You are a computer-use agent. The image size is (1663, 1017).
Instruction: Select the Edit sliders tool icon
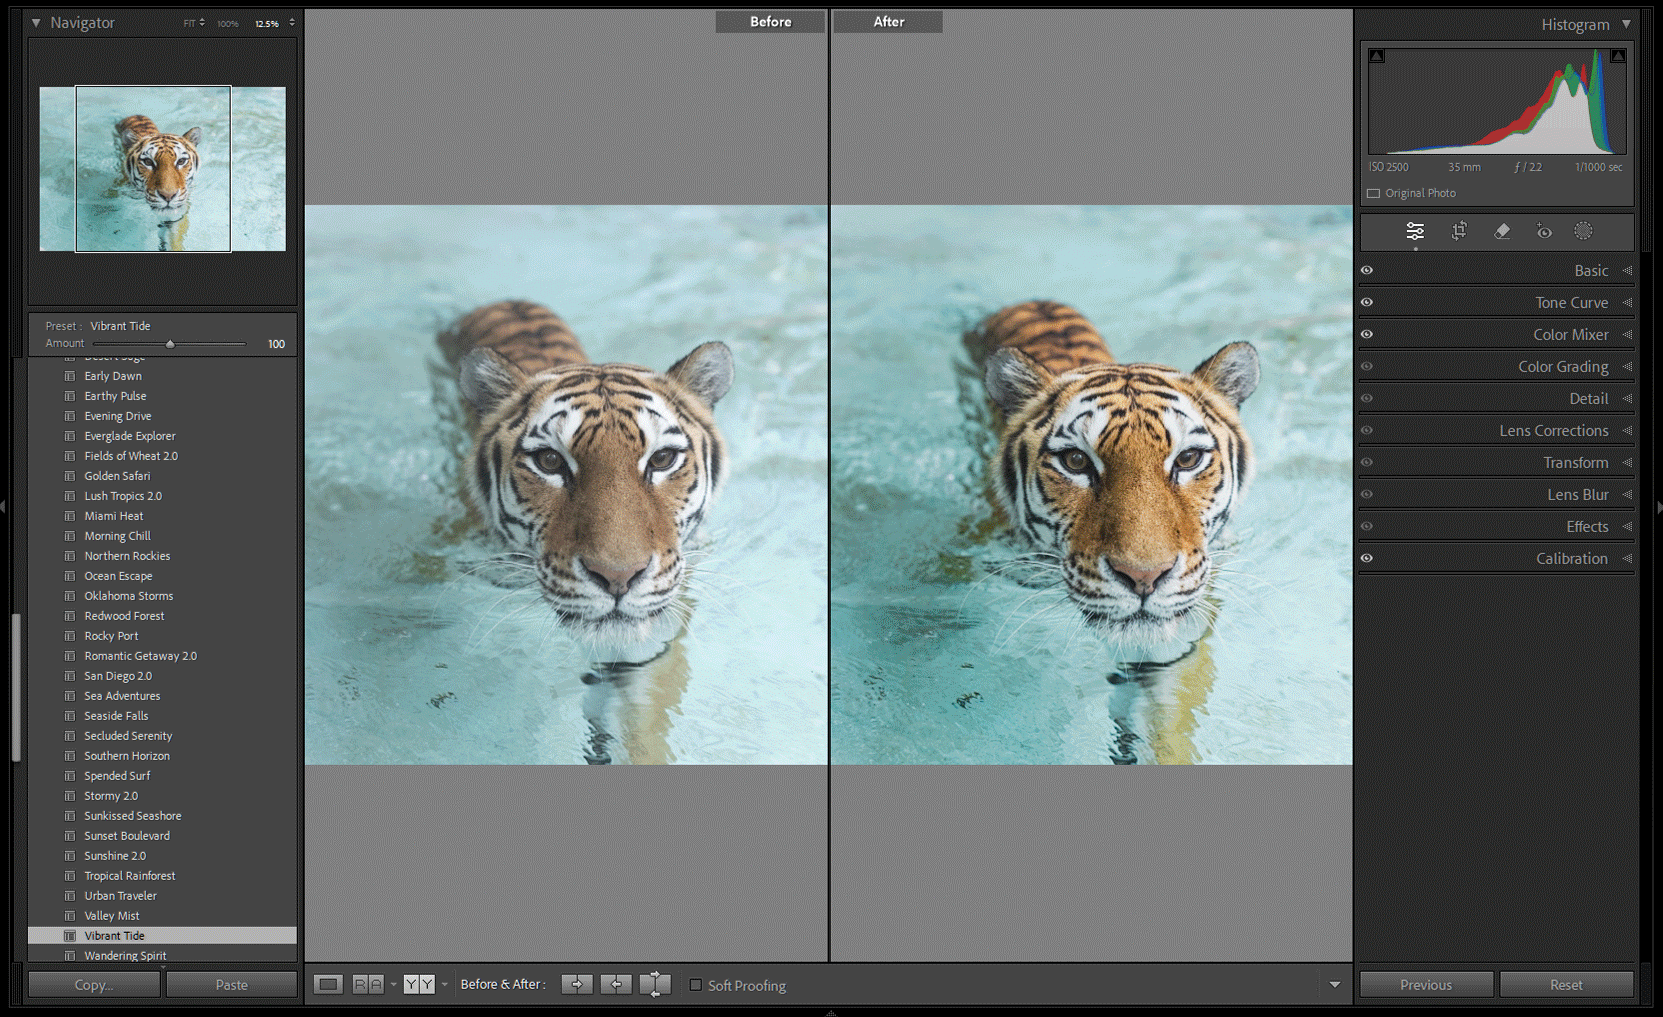tap(1415, 231)
